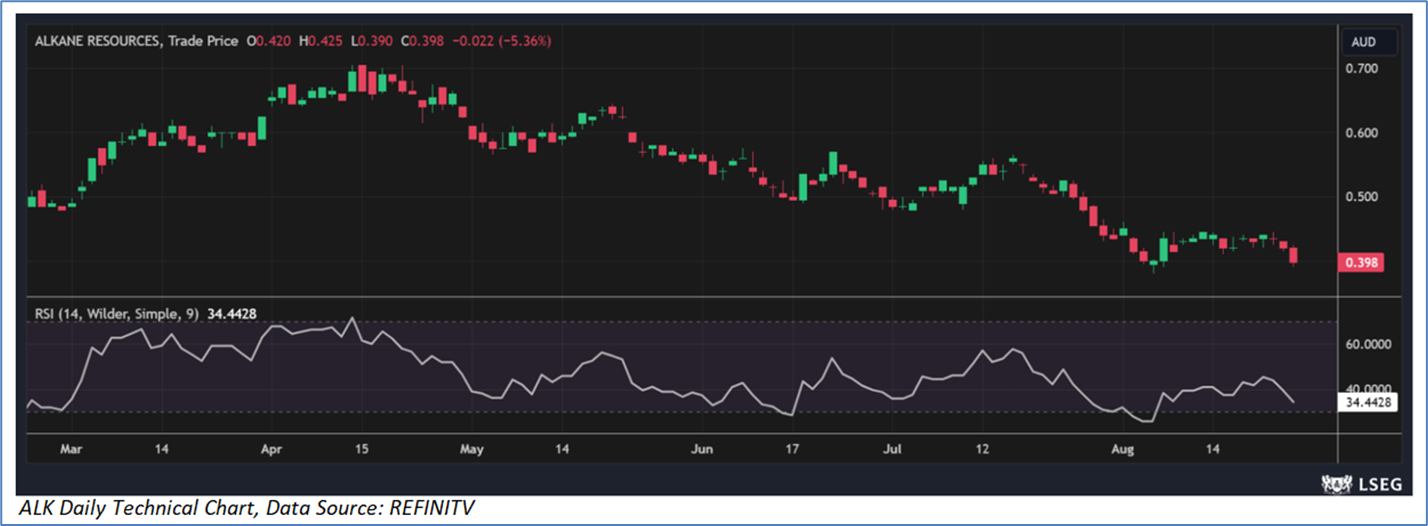Click the 12 date label after Jul
Screen dimensions: 1428x526
coord(983,449)
